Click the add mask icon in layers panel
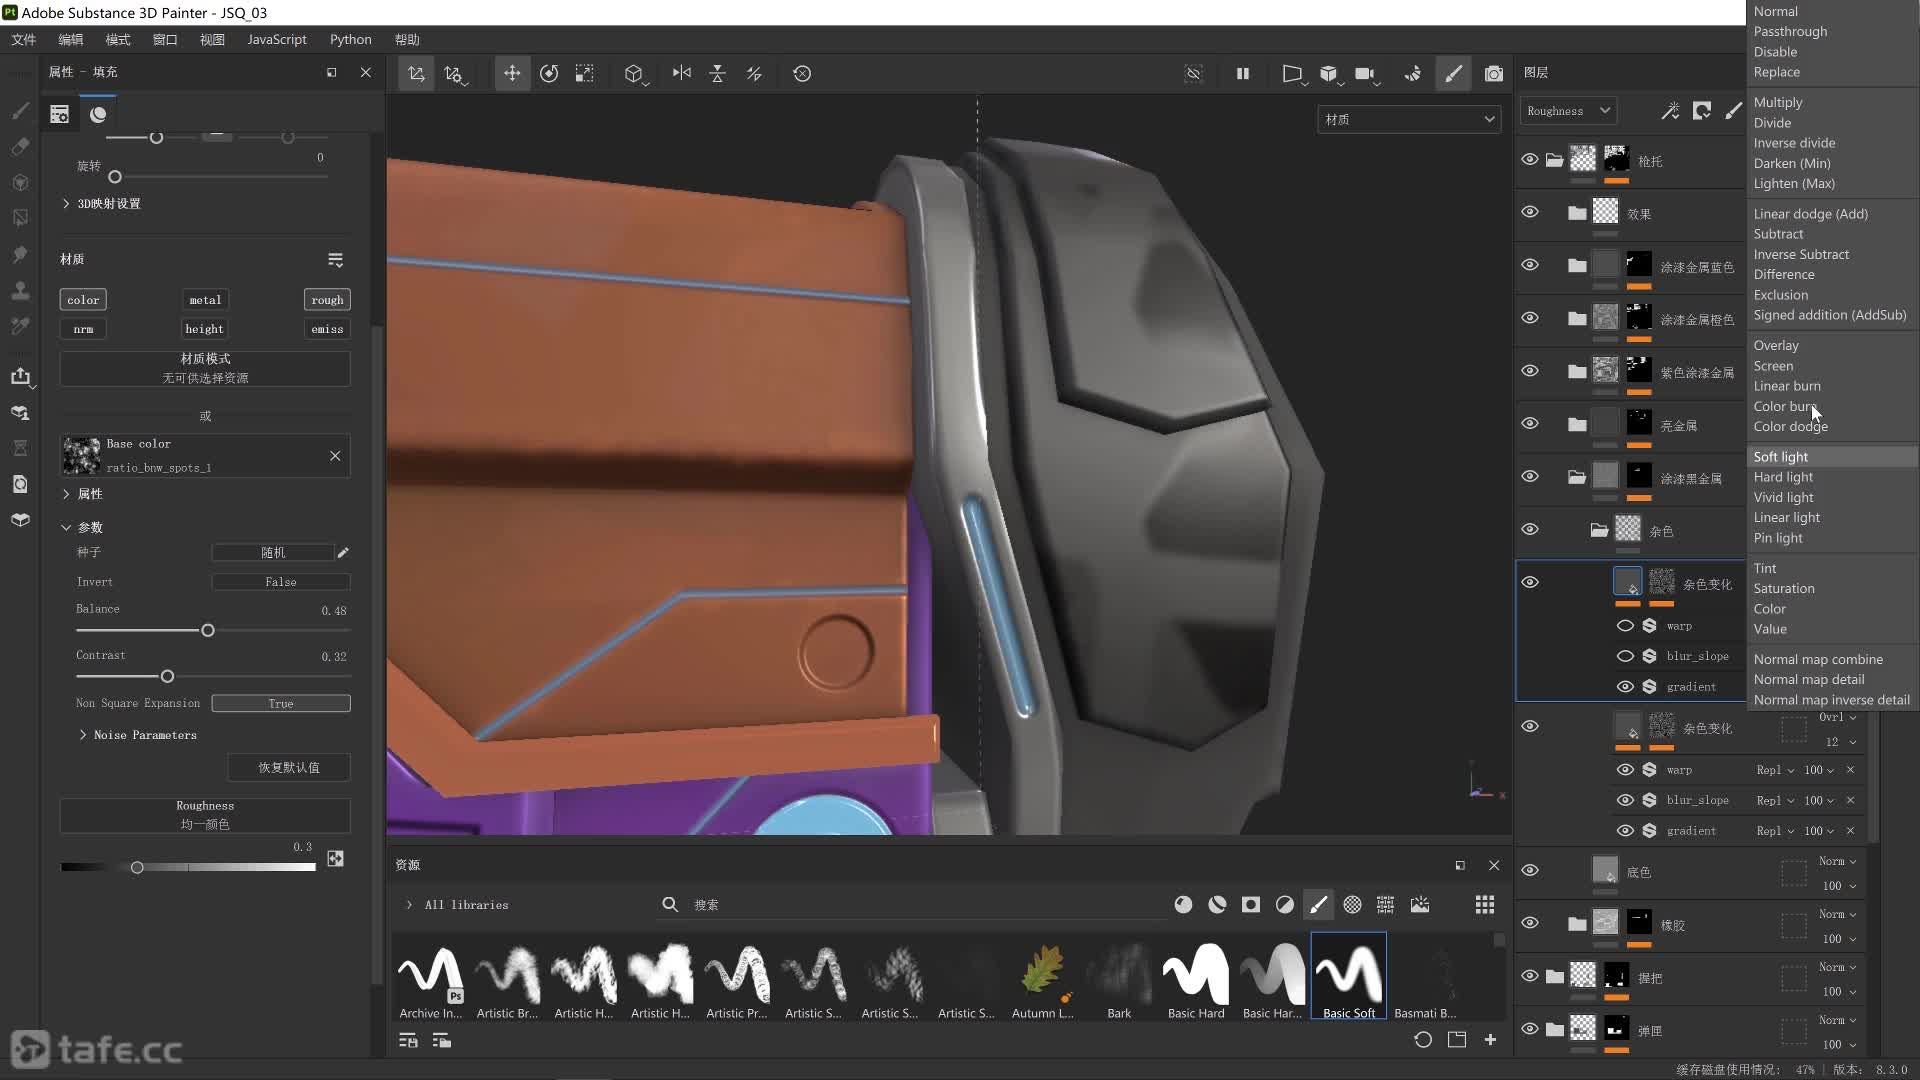Image resolution: width=1920 pixels, height=1080 pixels. [x=1702, y=111]
